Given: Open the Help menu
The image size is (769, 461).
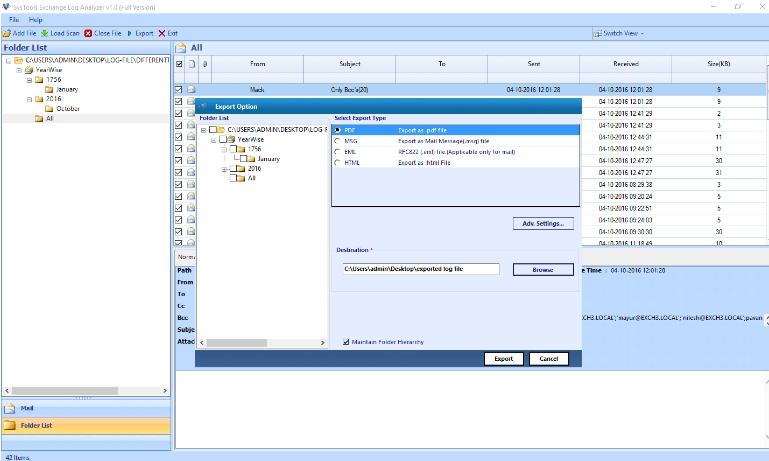Looking at the screenshot, I should tap(35, 20).
